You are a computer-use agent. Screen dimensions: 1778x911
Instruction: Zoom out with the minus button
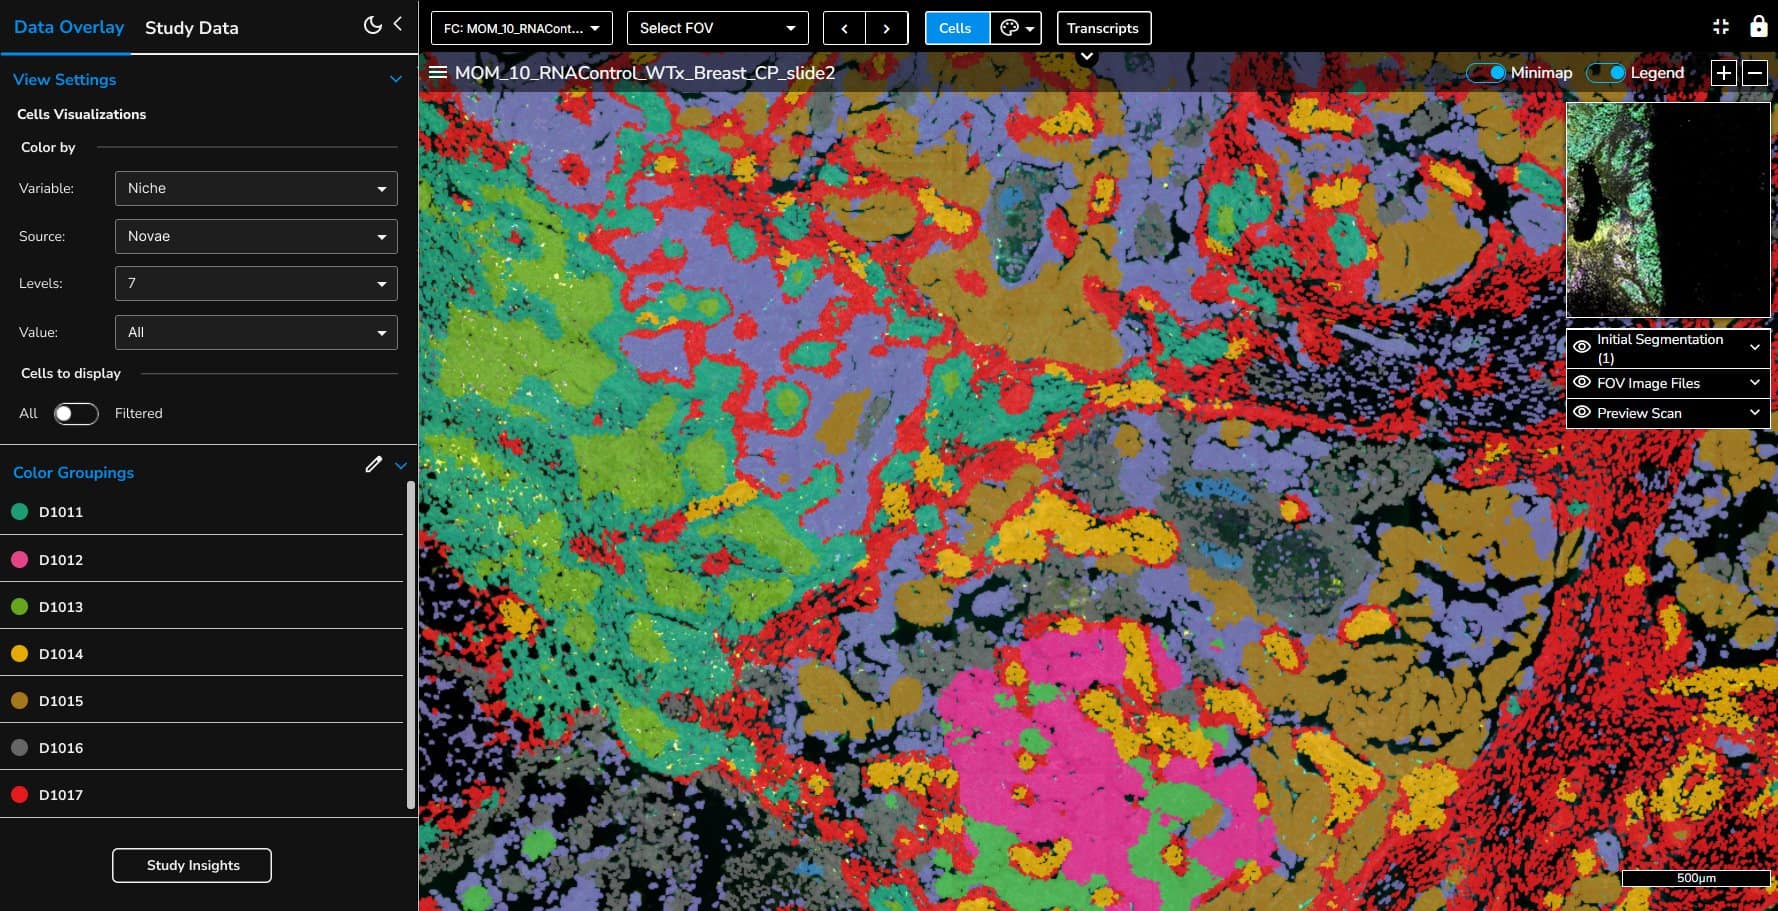(1754, 73)
